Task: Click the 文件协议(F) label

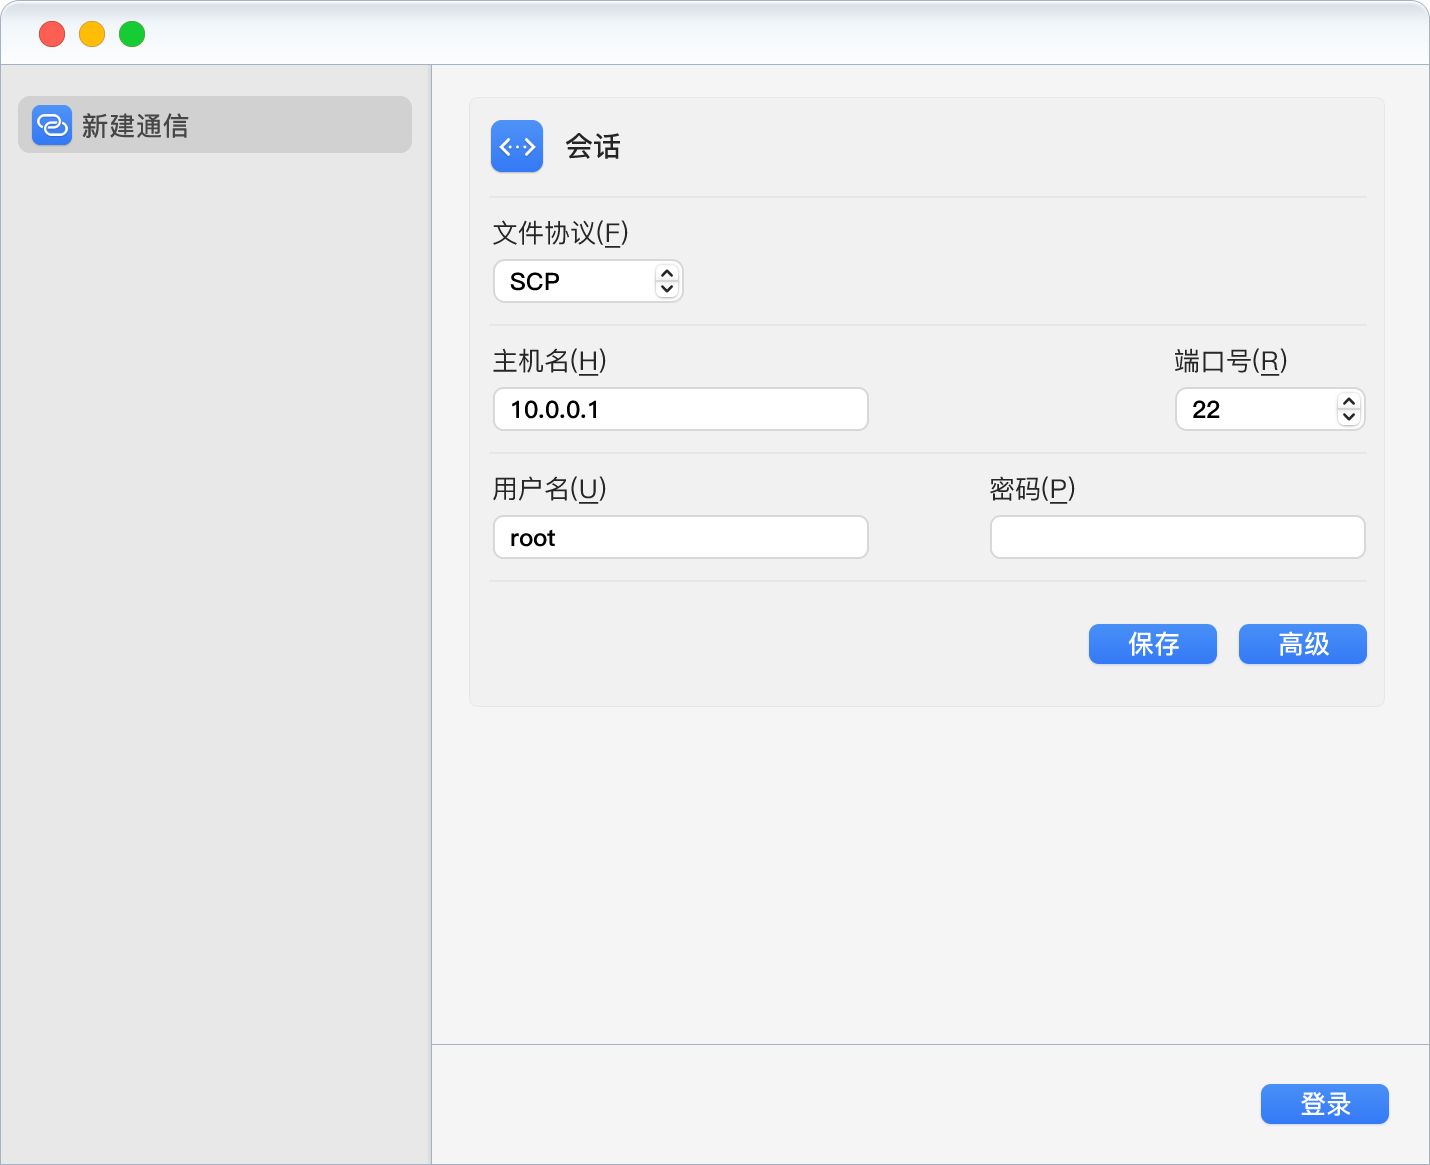Action: click(x=560, y=233)
